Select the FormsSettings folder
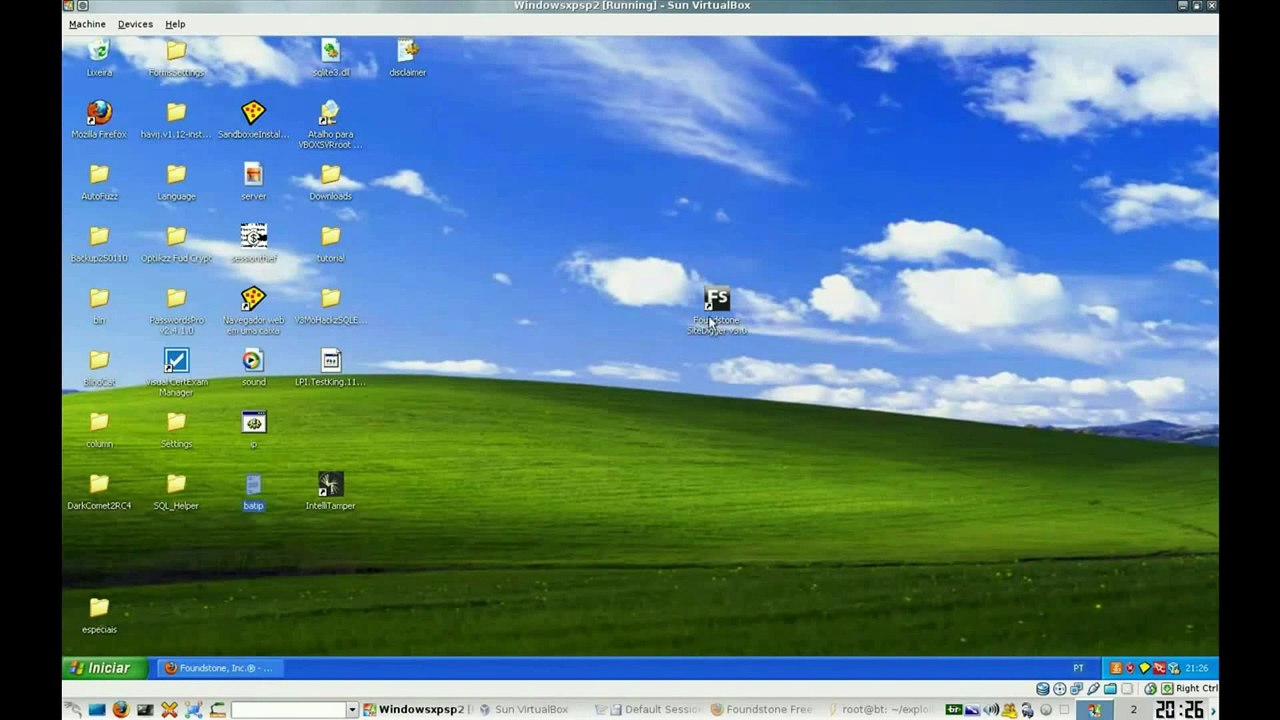This screenshot has width=1280, height=720. click(x=176, y=57)
